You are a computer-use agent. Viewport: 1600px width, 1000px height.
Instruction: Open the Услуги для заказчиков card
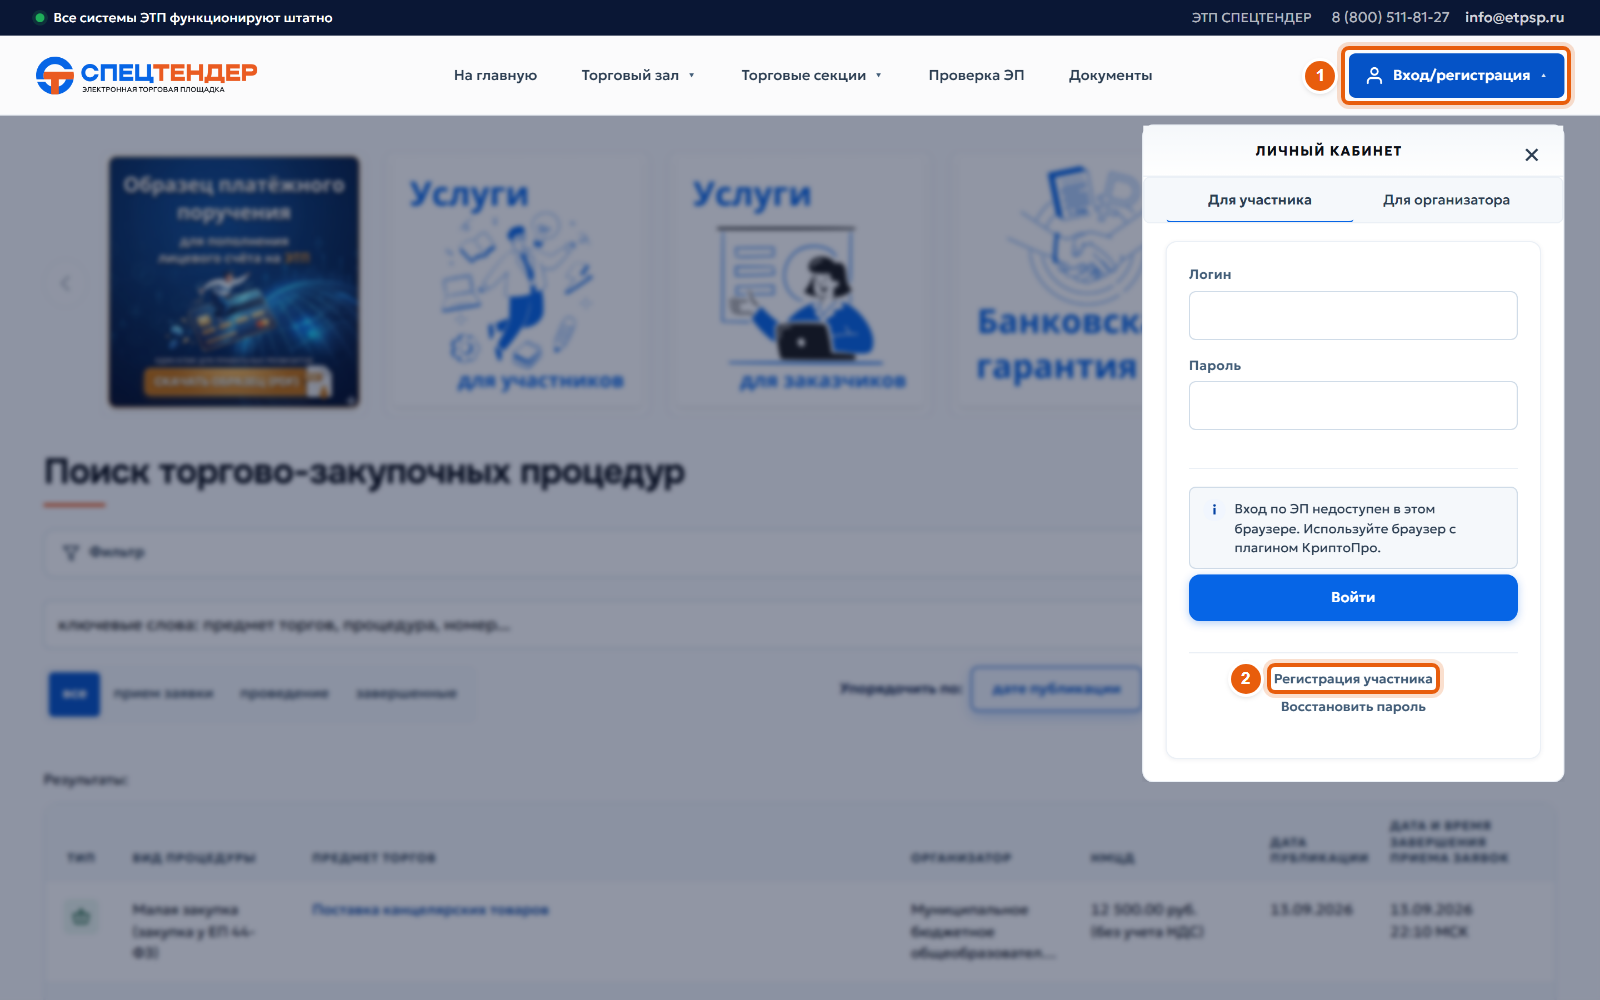(x=800, y=281)
